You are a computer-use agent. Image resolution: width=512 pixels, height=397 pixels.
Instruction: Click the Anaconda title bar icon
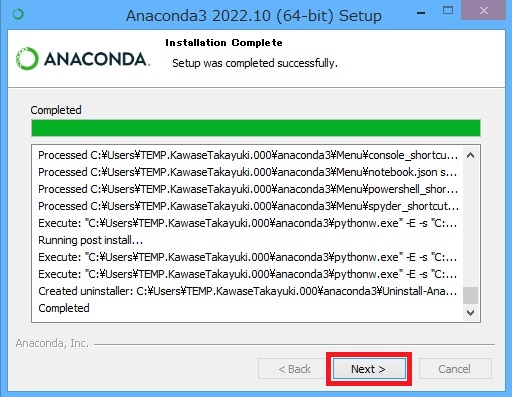(x=18, y=14)
